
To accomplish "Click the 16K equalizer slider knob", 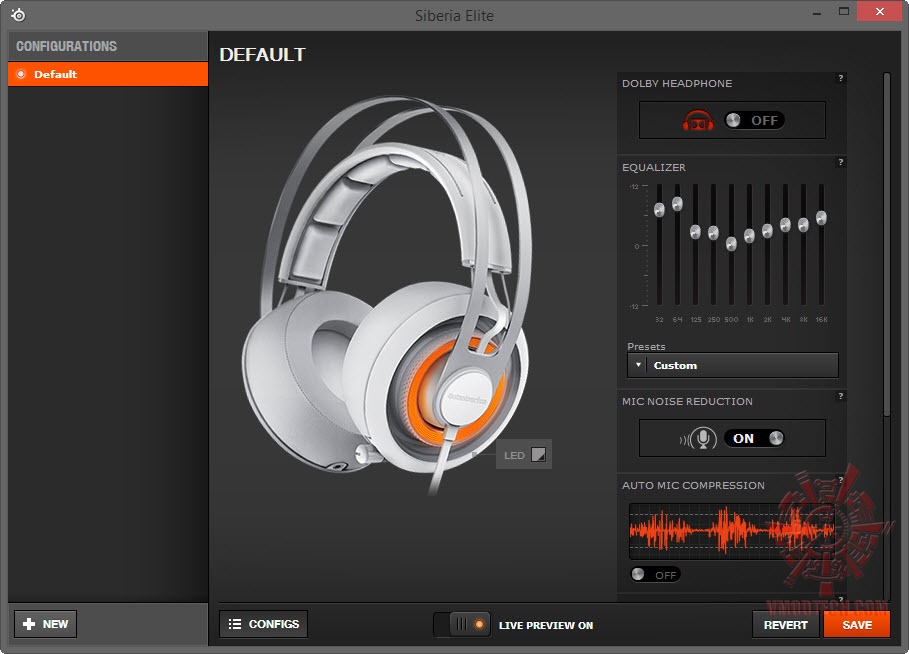I will [821, 218].
